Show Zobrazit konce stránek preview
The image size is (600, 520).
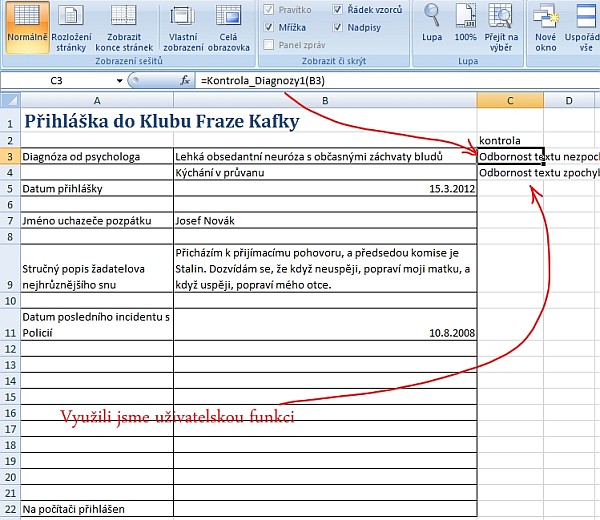pos(124,28)
